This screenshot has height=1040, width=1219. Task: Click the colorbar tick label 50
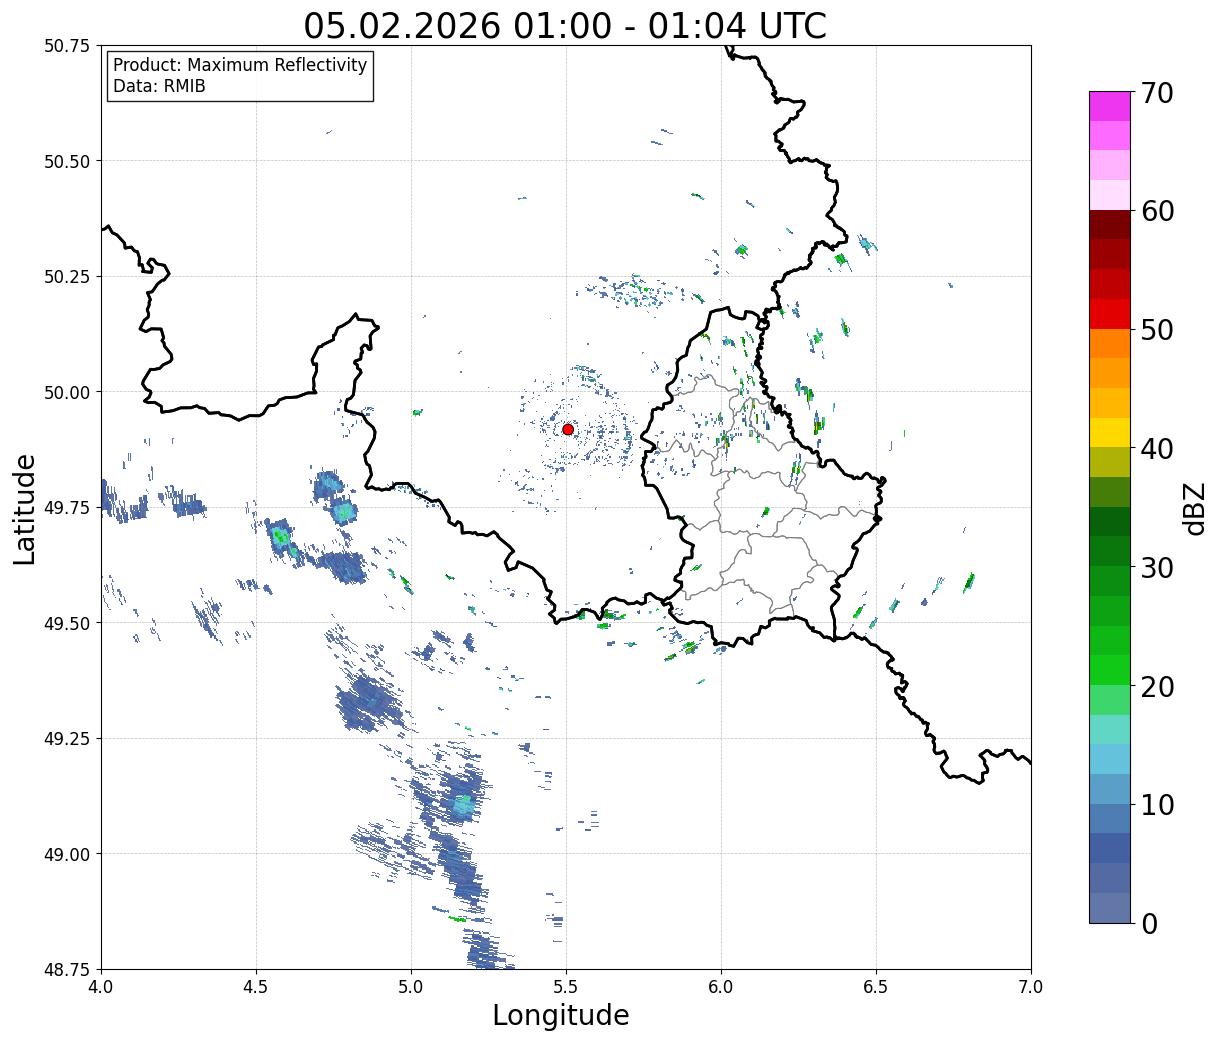(1157, 330)
